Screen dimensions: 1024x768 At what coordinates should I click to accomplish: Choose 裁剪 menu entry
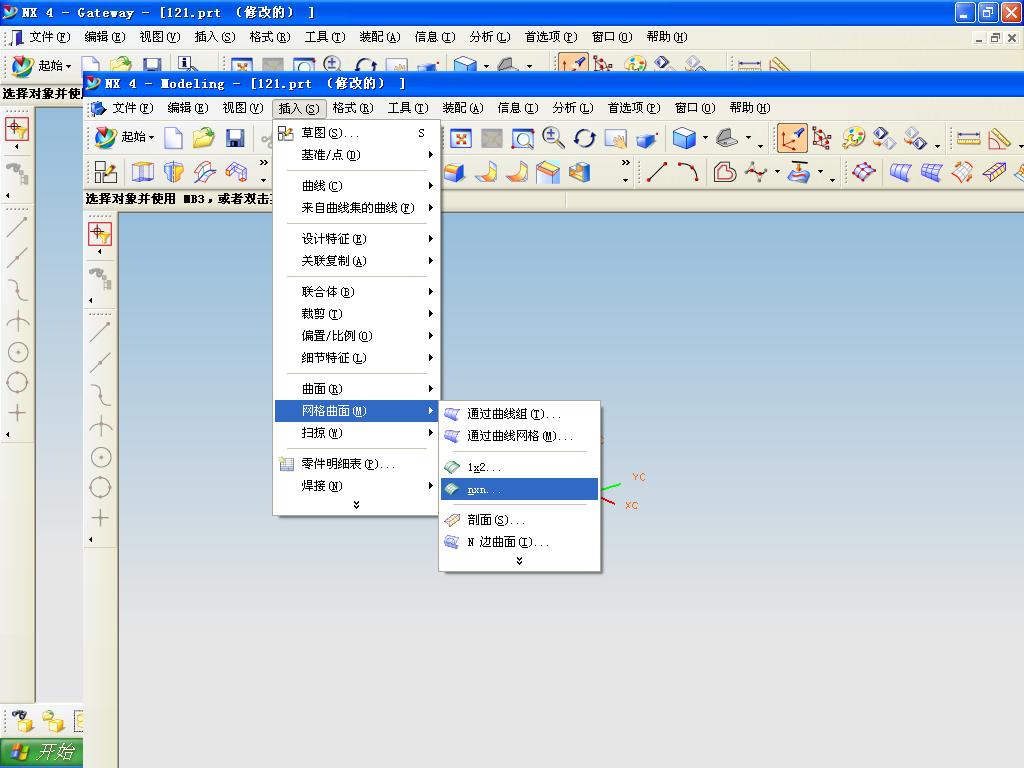pos(357,313)
